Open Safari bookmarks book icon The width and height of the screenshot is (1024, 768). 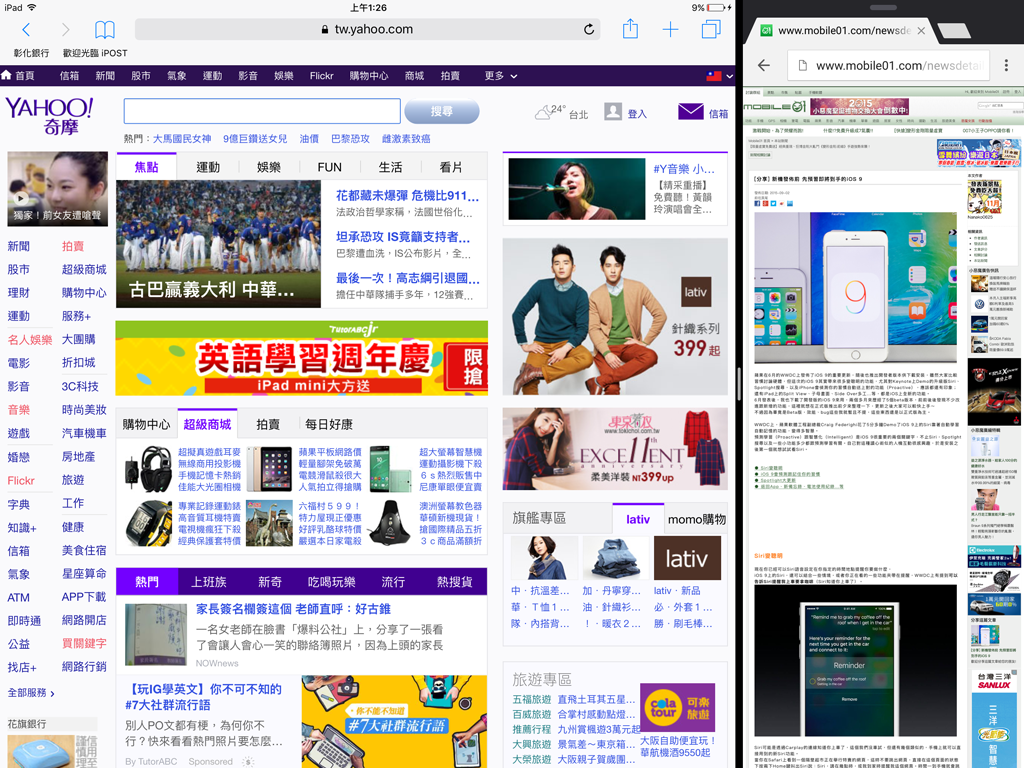coord(104,29)
